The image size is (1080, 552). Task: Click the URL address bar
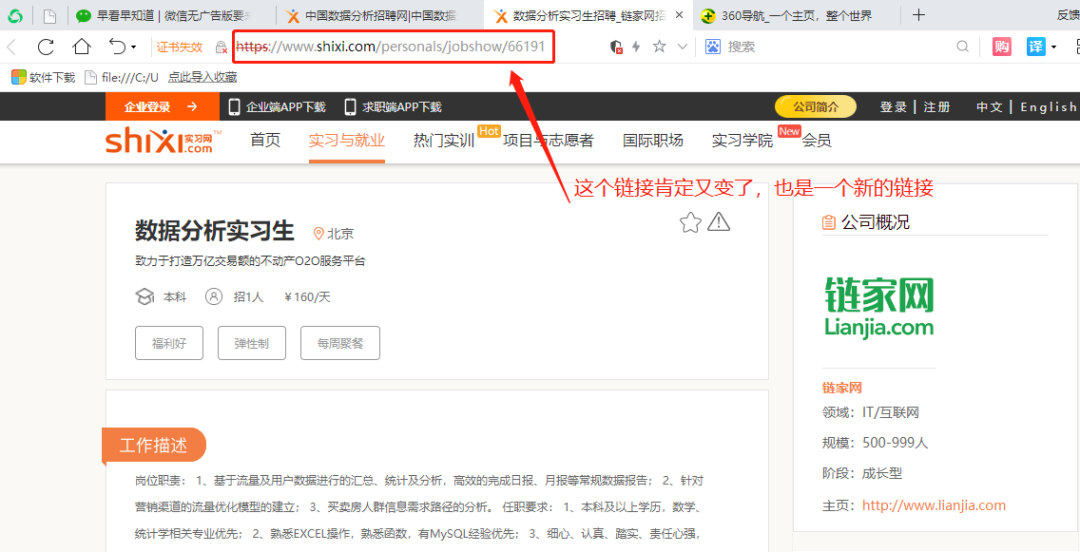coord(393,47)
